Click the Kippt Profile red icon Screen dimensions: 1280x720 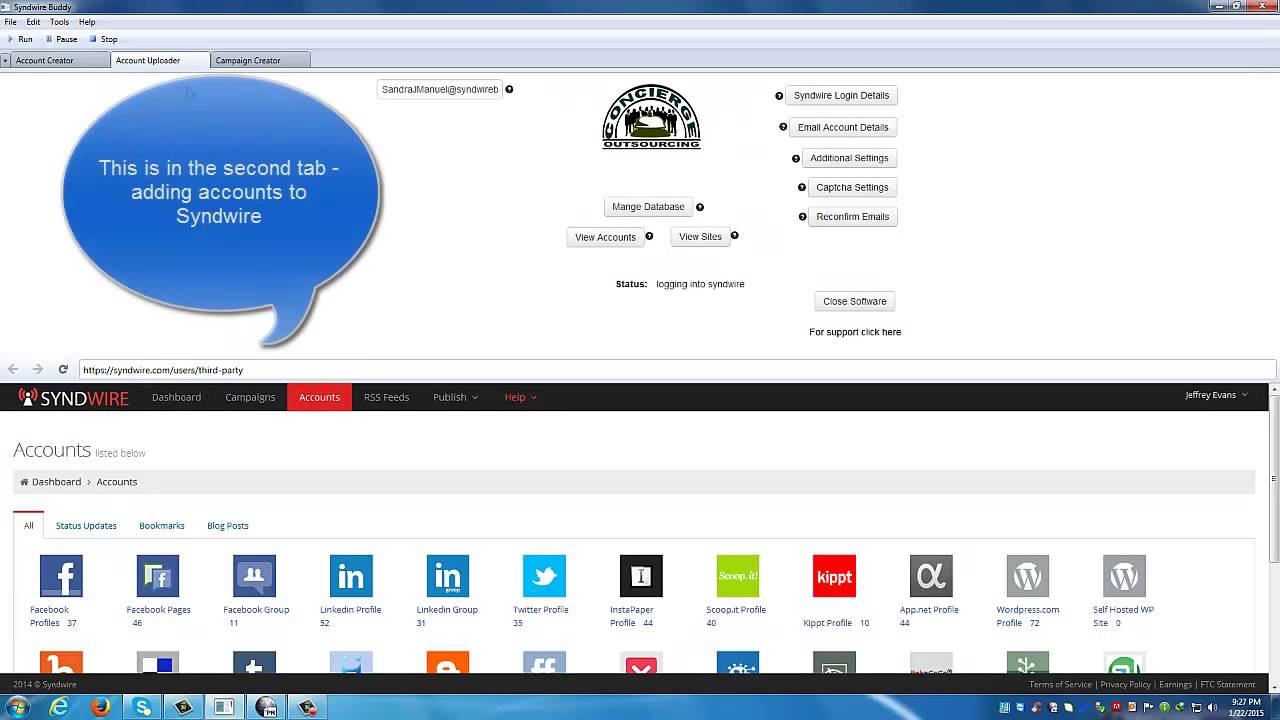(x=834, y=576)
